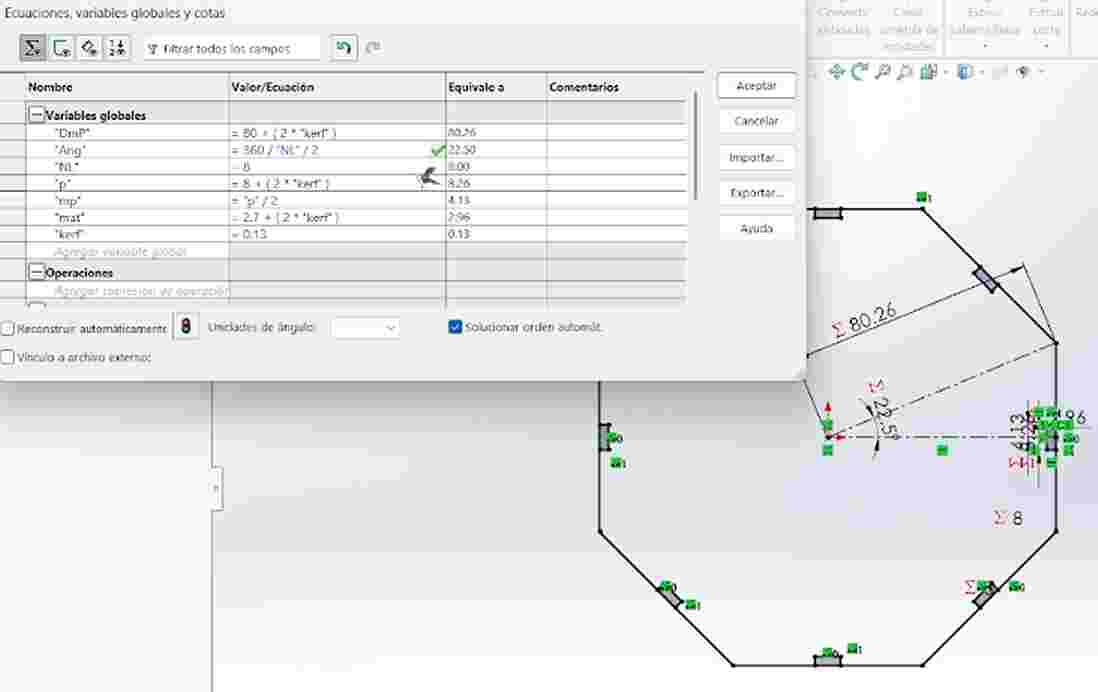The width and height of the screenshot is (1098, 692).
Task: Click the Comentarios column header
Action: [x=616, y=88]
